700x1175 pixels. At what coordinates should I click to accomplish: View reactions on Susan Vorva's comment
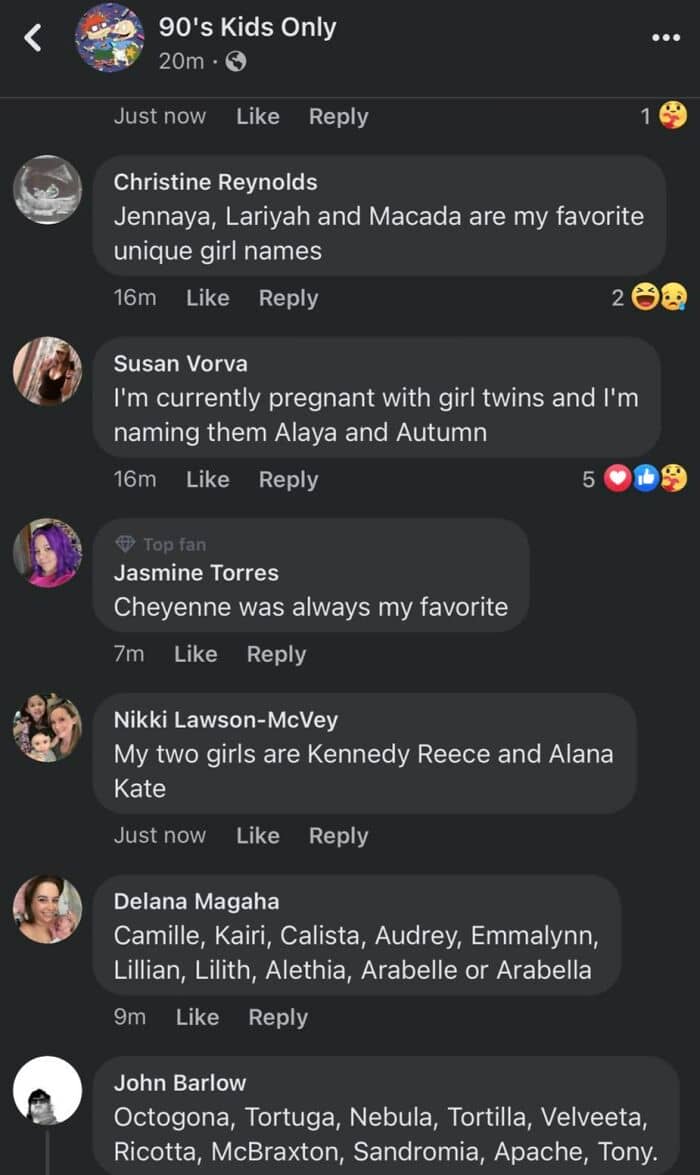[635, 479]
